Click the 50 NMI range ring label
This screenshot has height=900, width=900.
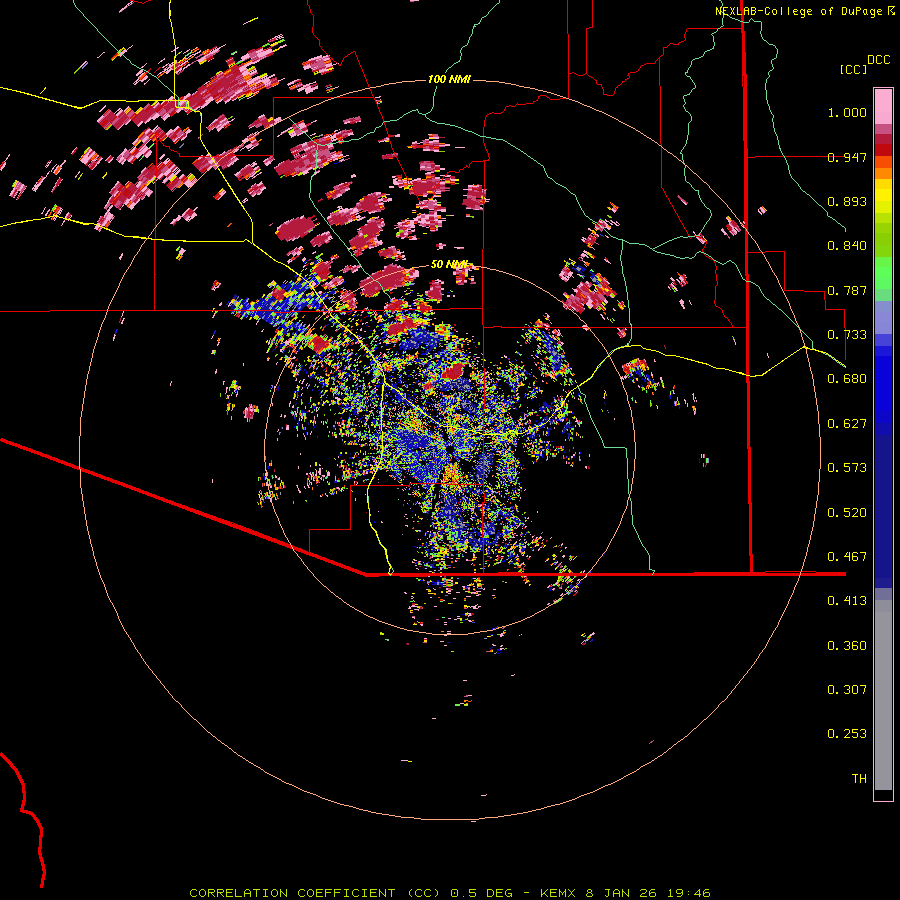(x=449, y=265)
